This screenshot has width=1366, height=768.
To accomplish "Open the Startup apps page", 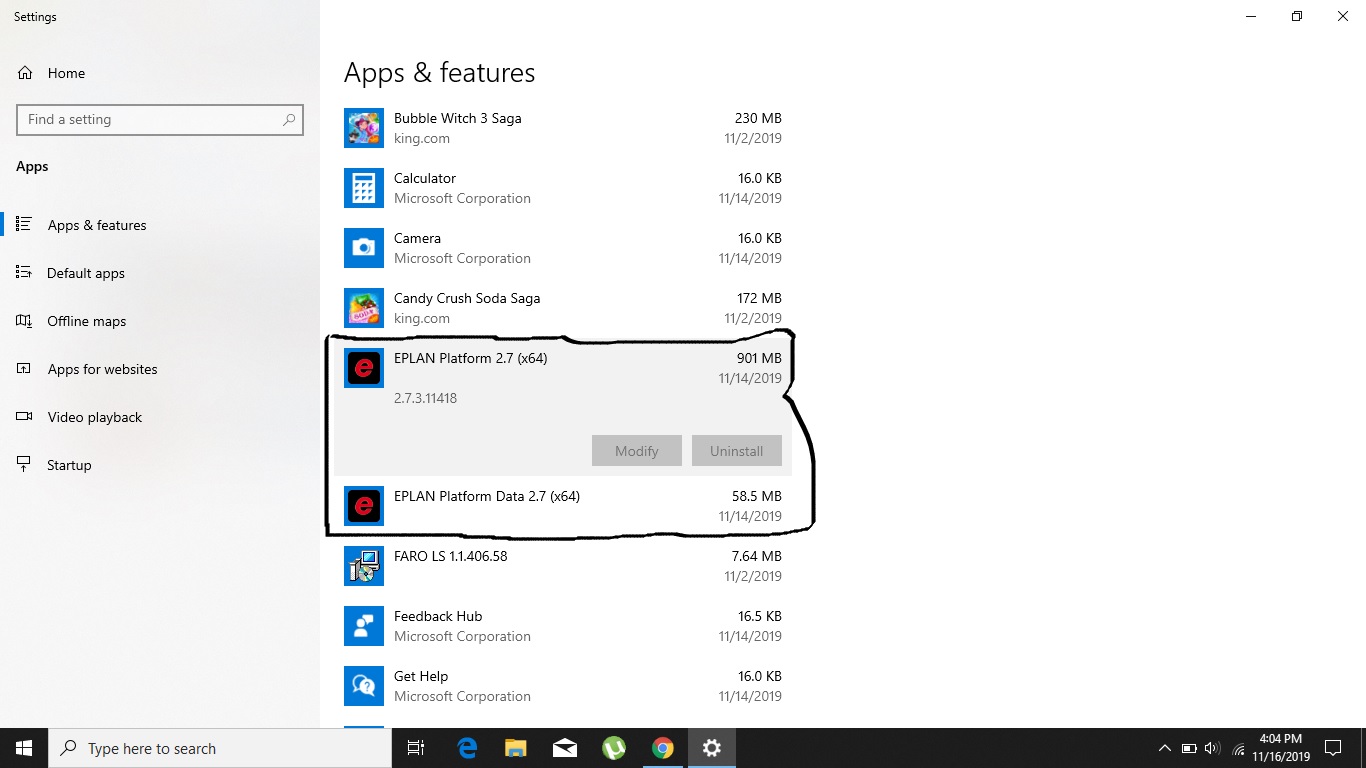I will pyautogui.click(x=160, y=465).
